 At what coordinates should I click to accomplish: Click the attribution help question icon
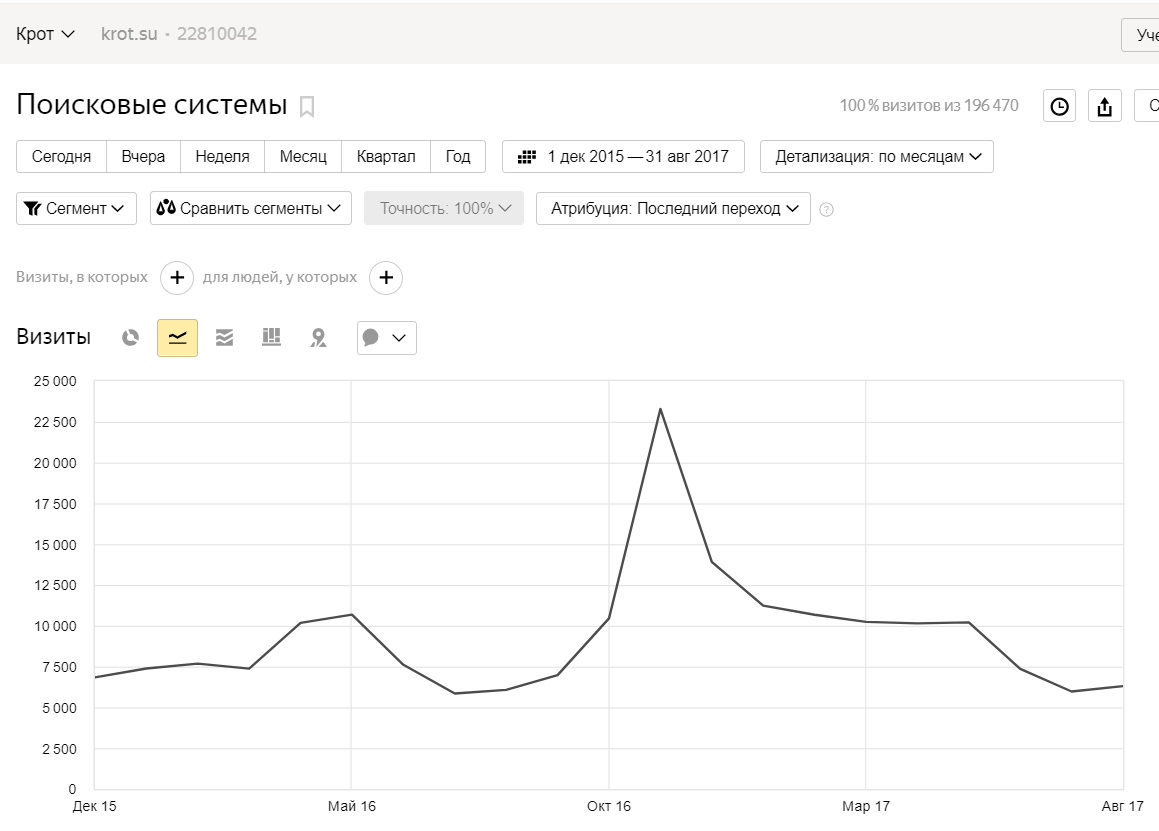(826, 210)
